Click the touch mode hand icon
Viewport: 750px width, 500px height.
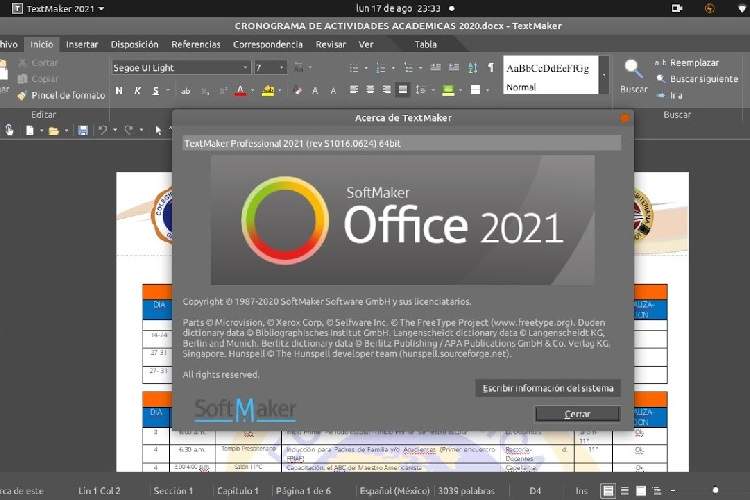point(9,130)
